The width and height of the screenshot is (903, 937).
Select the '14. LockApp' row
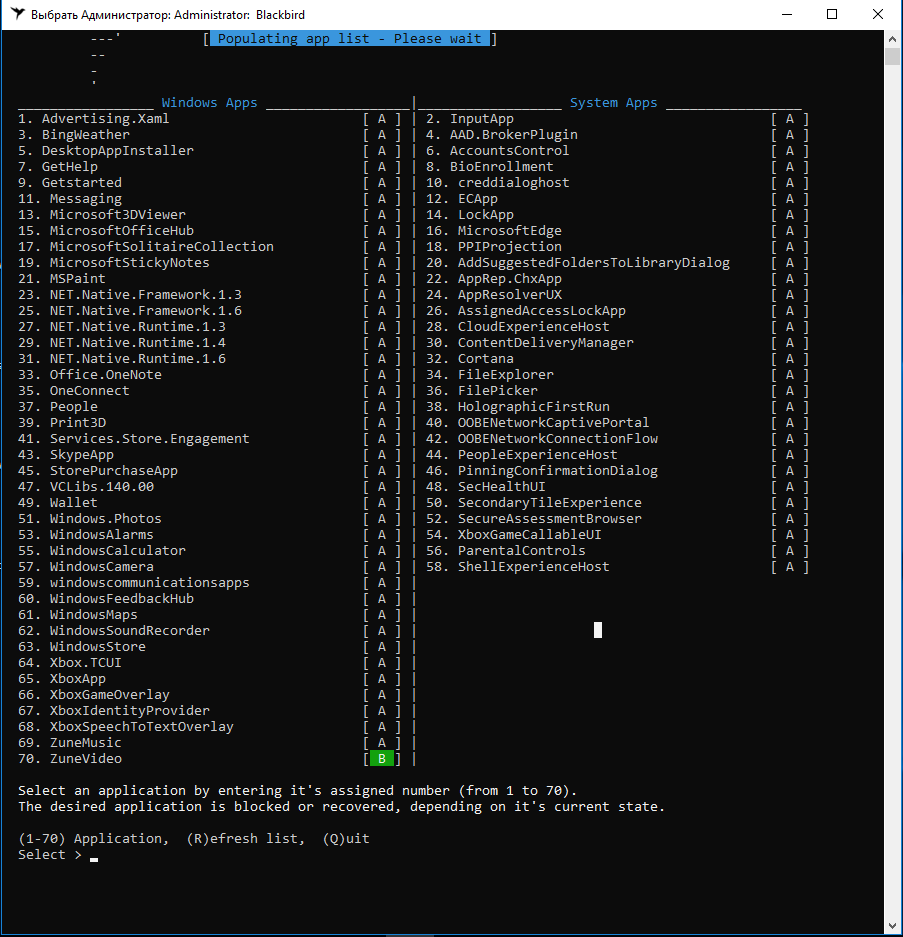pos(617,215)
